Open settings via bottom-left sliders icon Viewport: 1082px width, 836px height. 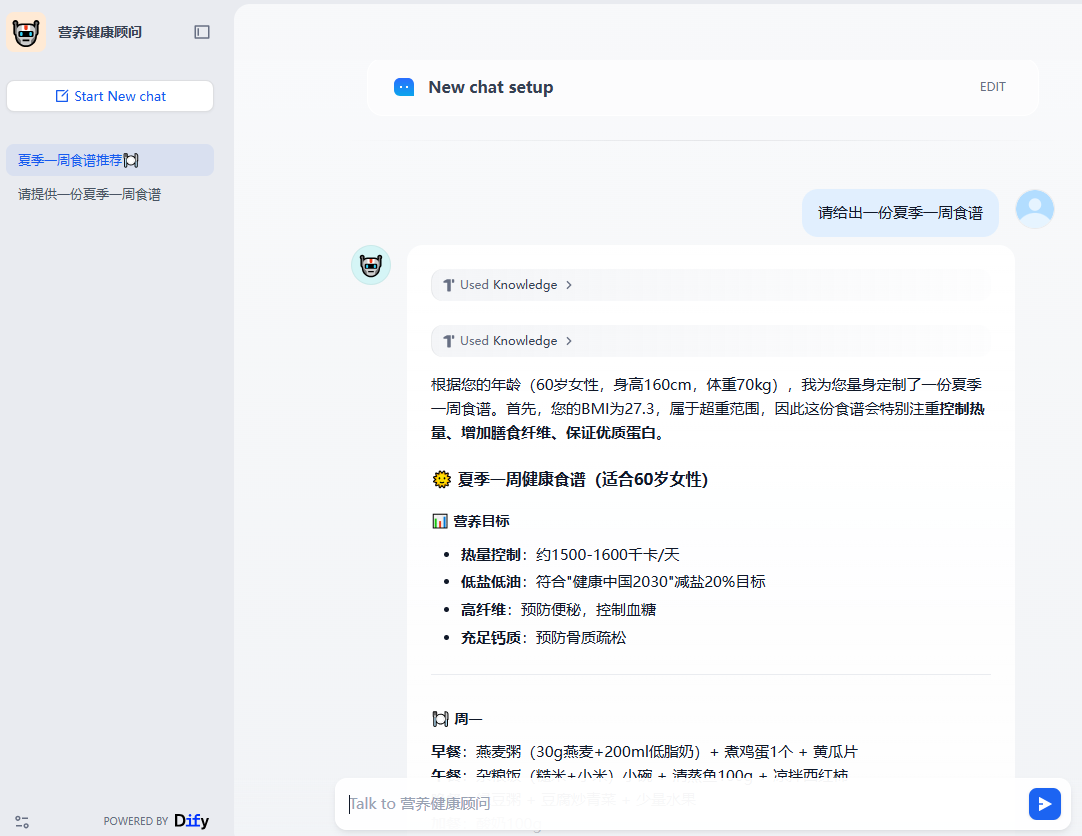(22, 821)
